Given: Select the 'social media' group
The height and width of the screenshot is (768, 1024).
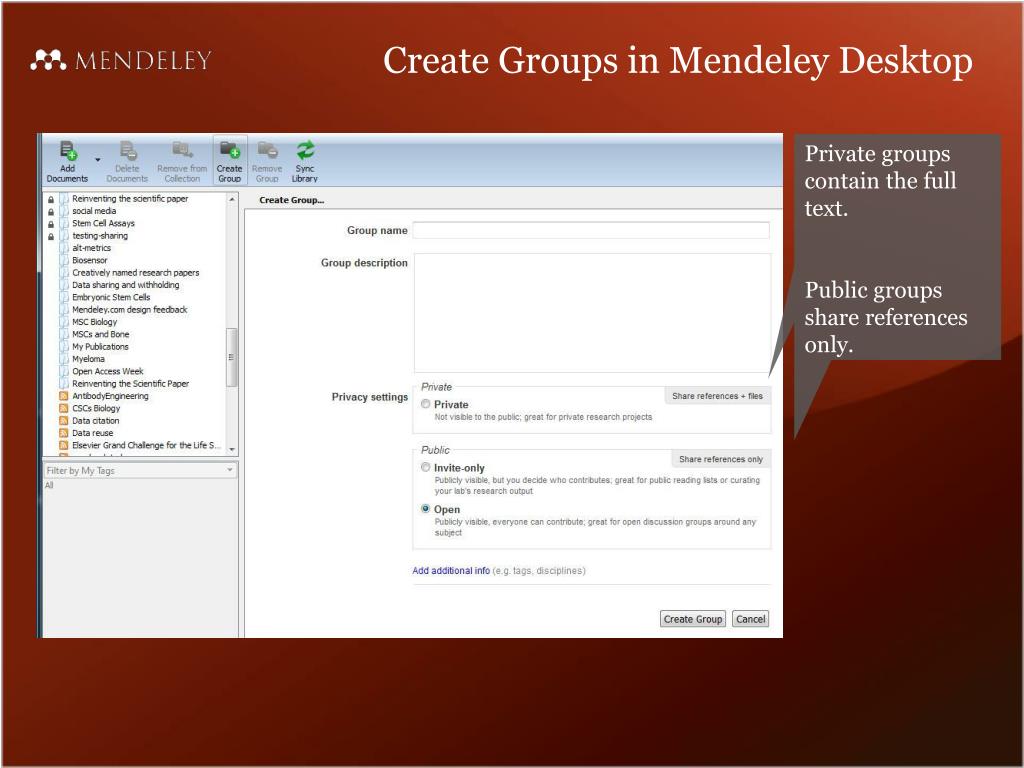Looking at the screenshot, I should coord(94,211).
